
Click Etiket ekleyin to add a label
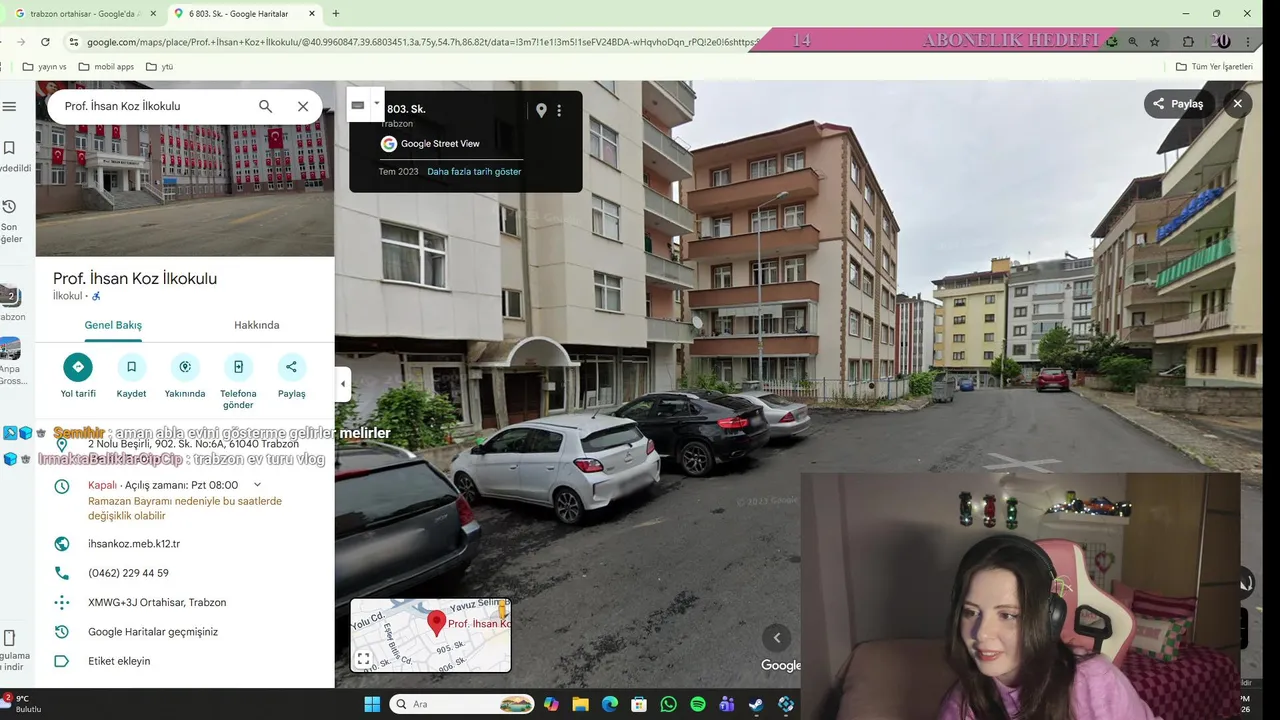pos(119,661)
